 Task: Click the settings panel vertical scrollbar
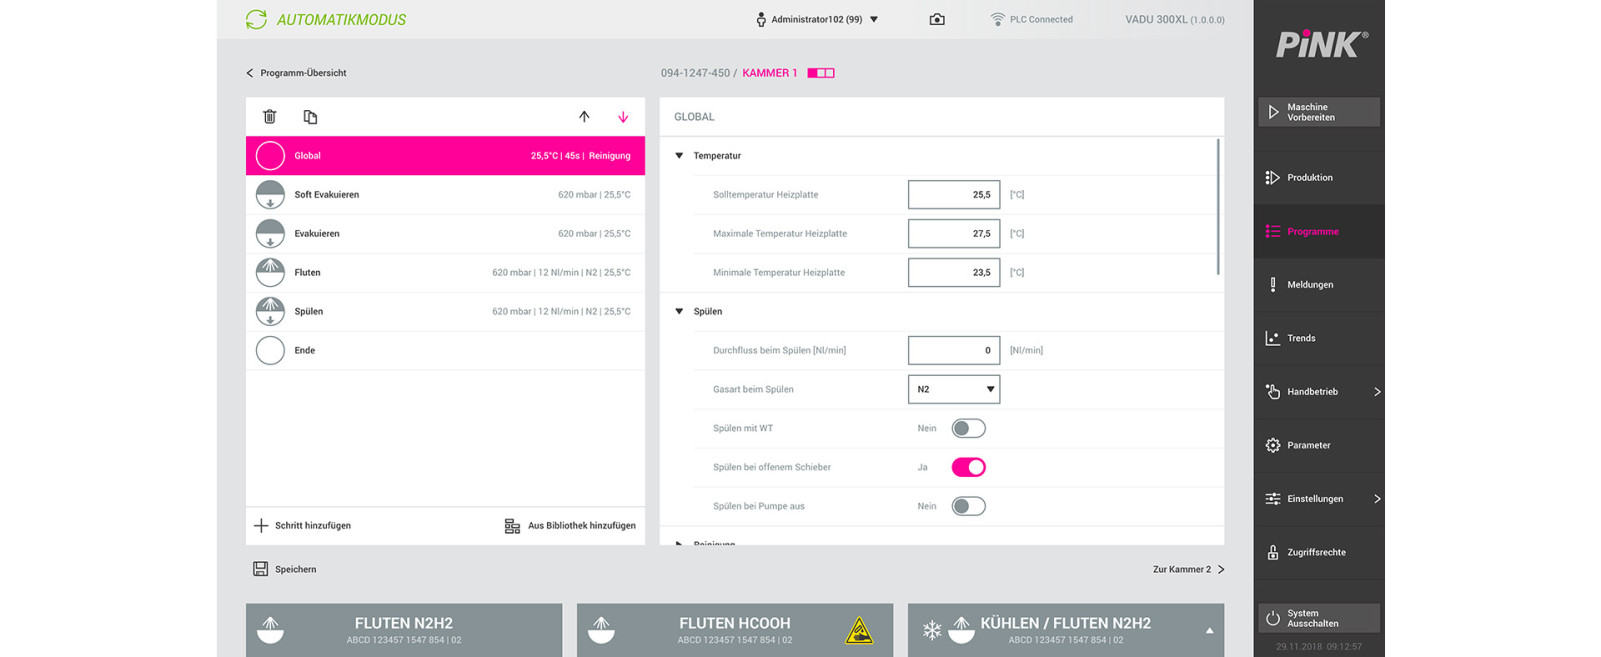point(1218,207)
